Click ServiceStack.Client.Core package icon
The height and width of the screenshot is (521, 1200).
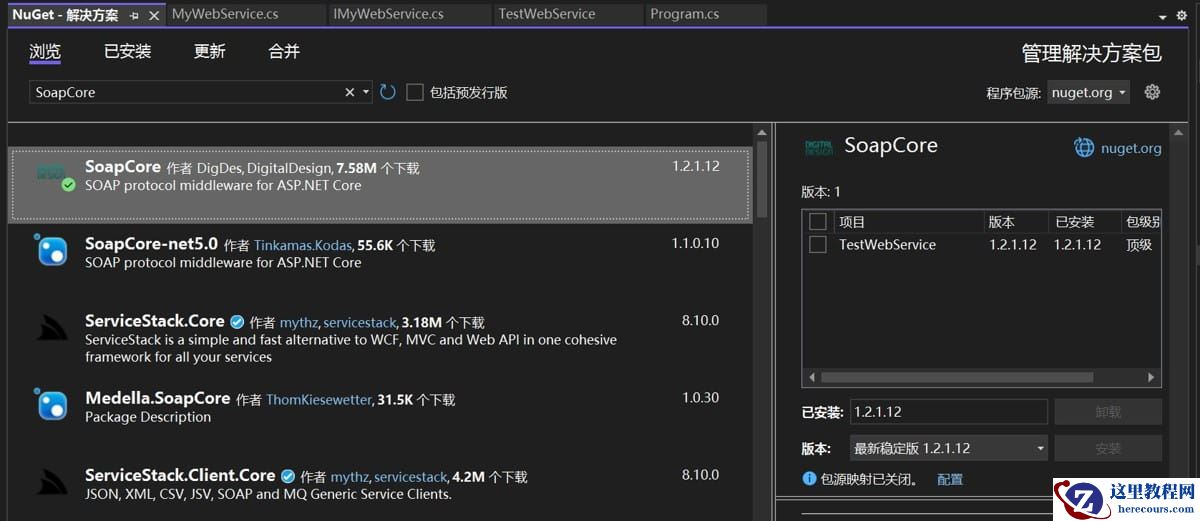pos(51,482)
